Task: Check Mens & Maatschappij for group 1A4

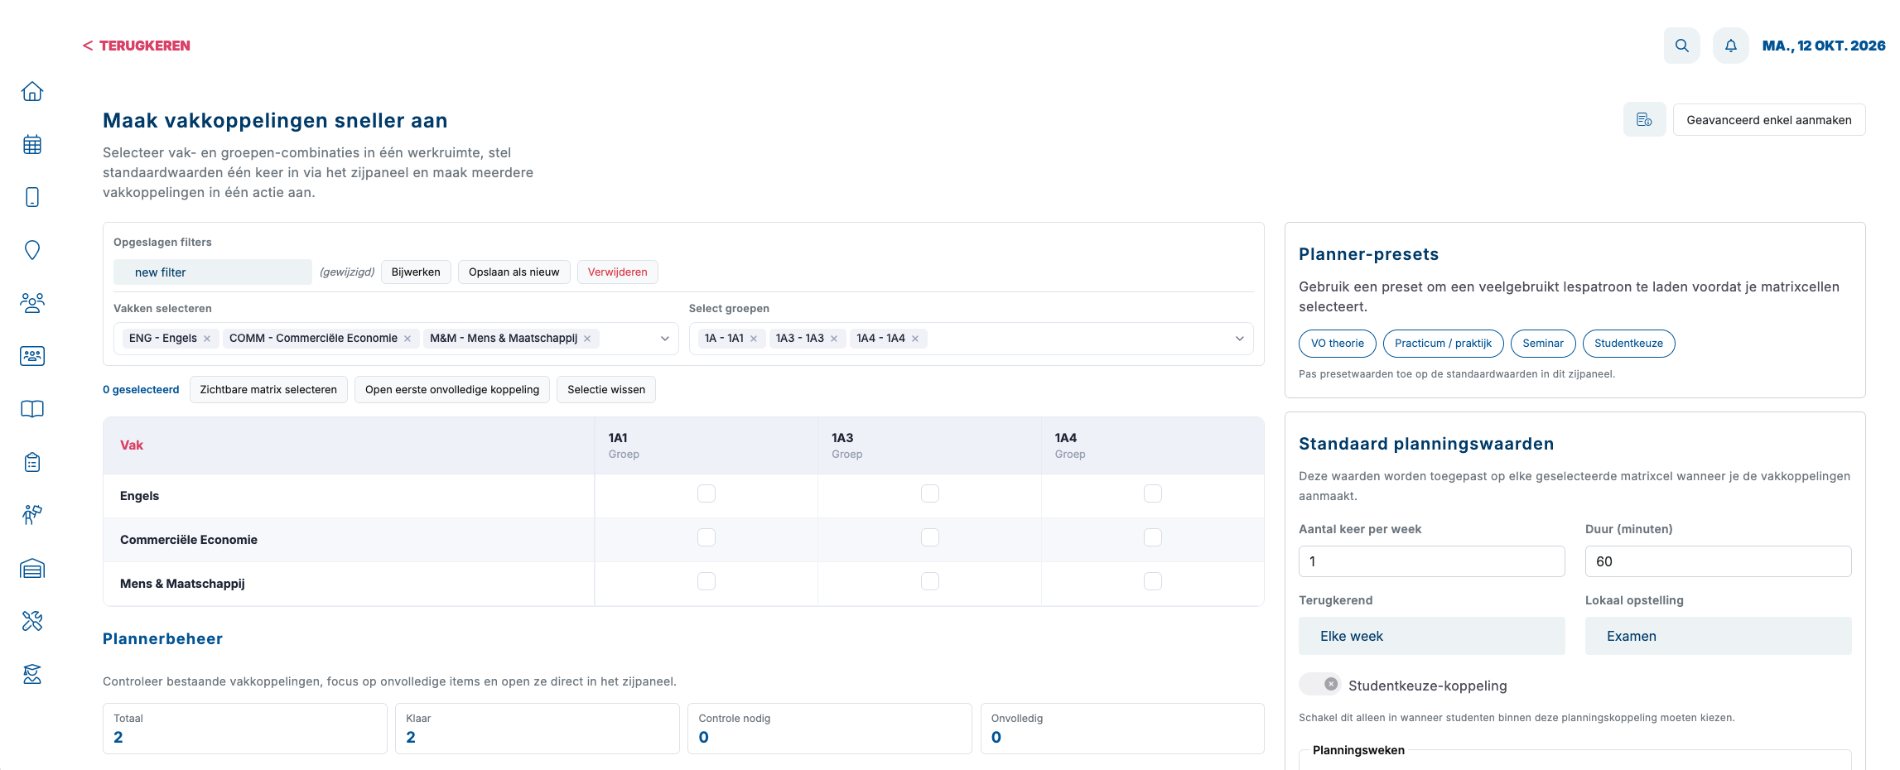Action: coord(1153,581)
